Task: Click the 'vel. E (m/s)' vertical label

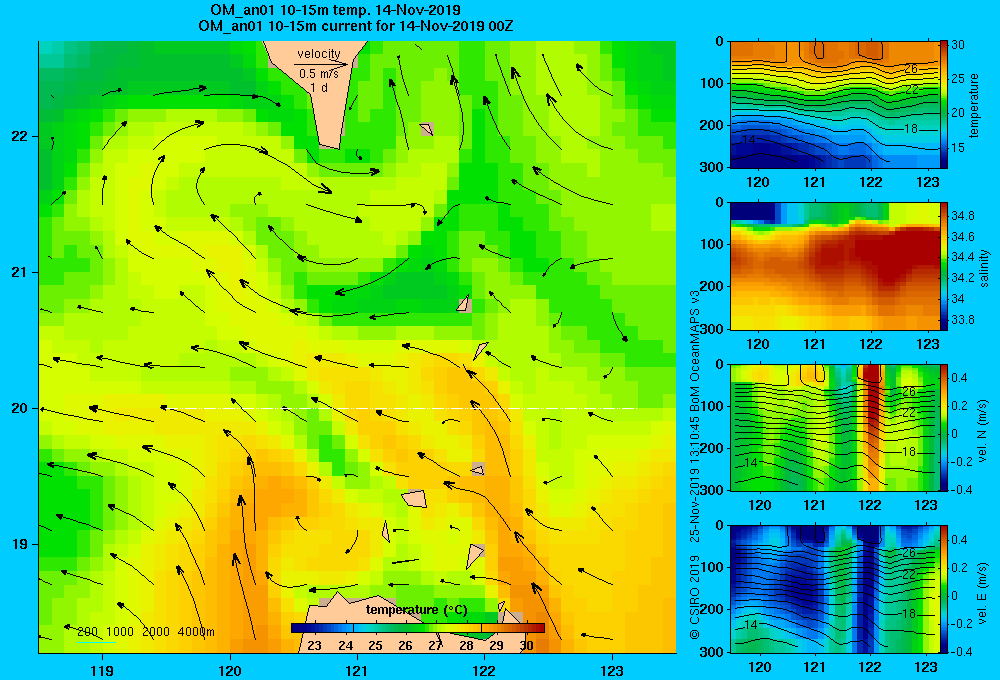Action: (983, 591)
